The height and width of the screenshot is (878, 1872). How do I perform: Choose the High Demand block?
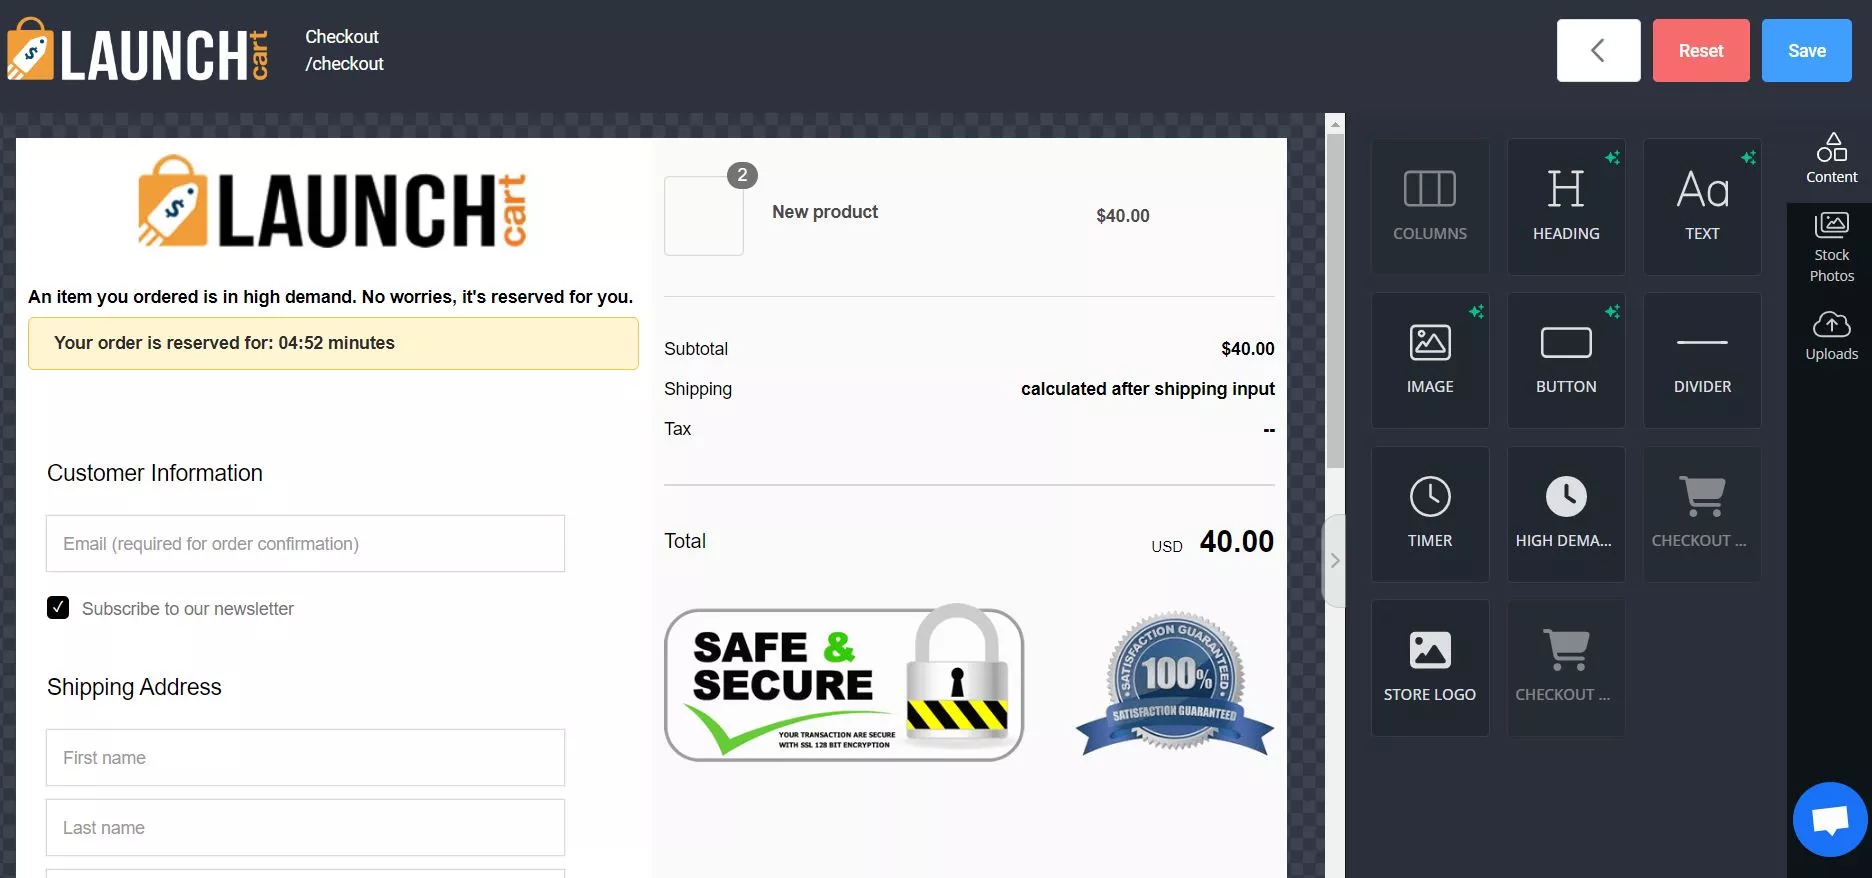[x=1565, y=514]
